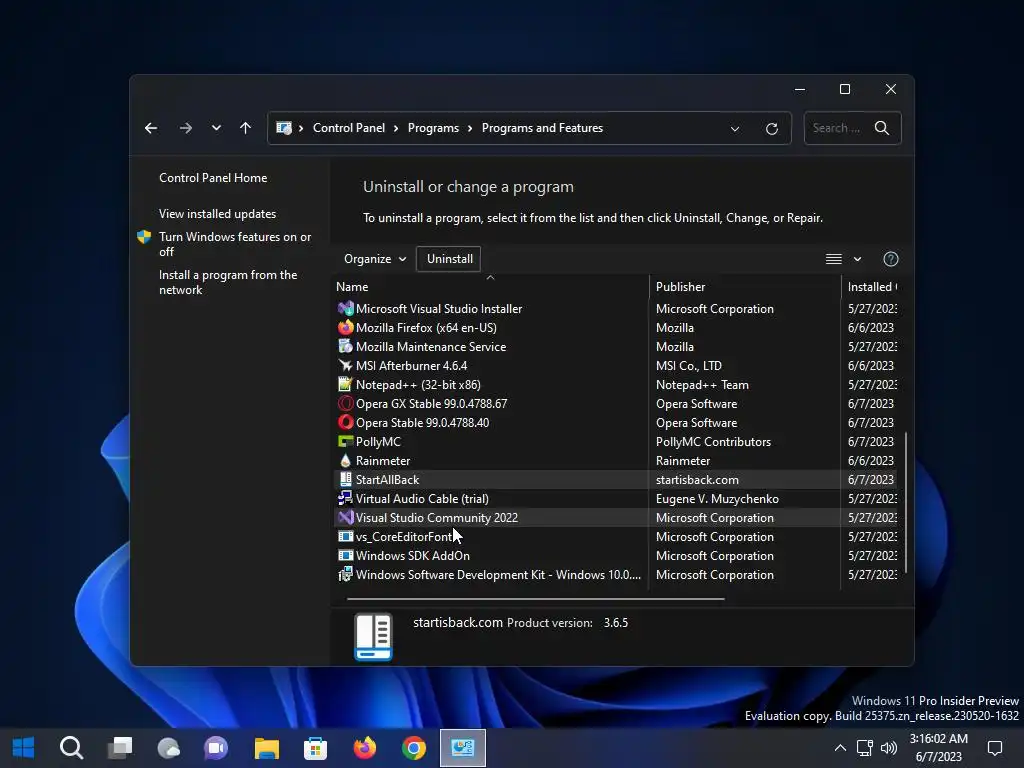Image resolution: width=1024 pixels, height=768 pixels.
Task: Open Install a program from the network
Action: coord(228,282)
